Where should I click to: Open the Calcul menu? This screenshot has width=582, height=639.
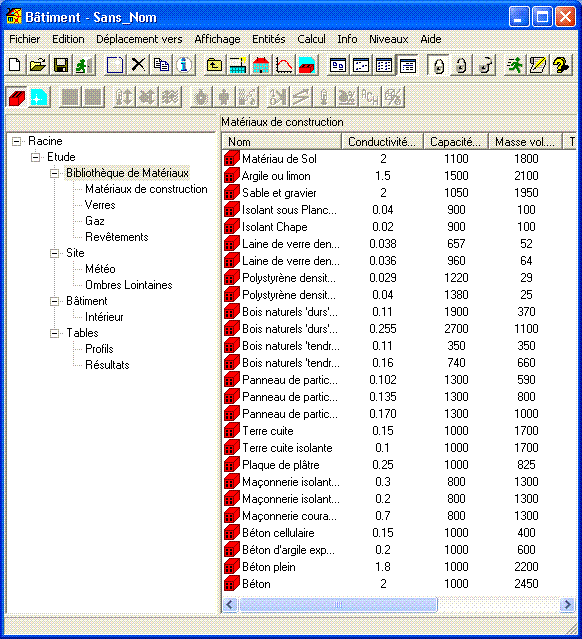pos(311,39)
